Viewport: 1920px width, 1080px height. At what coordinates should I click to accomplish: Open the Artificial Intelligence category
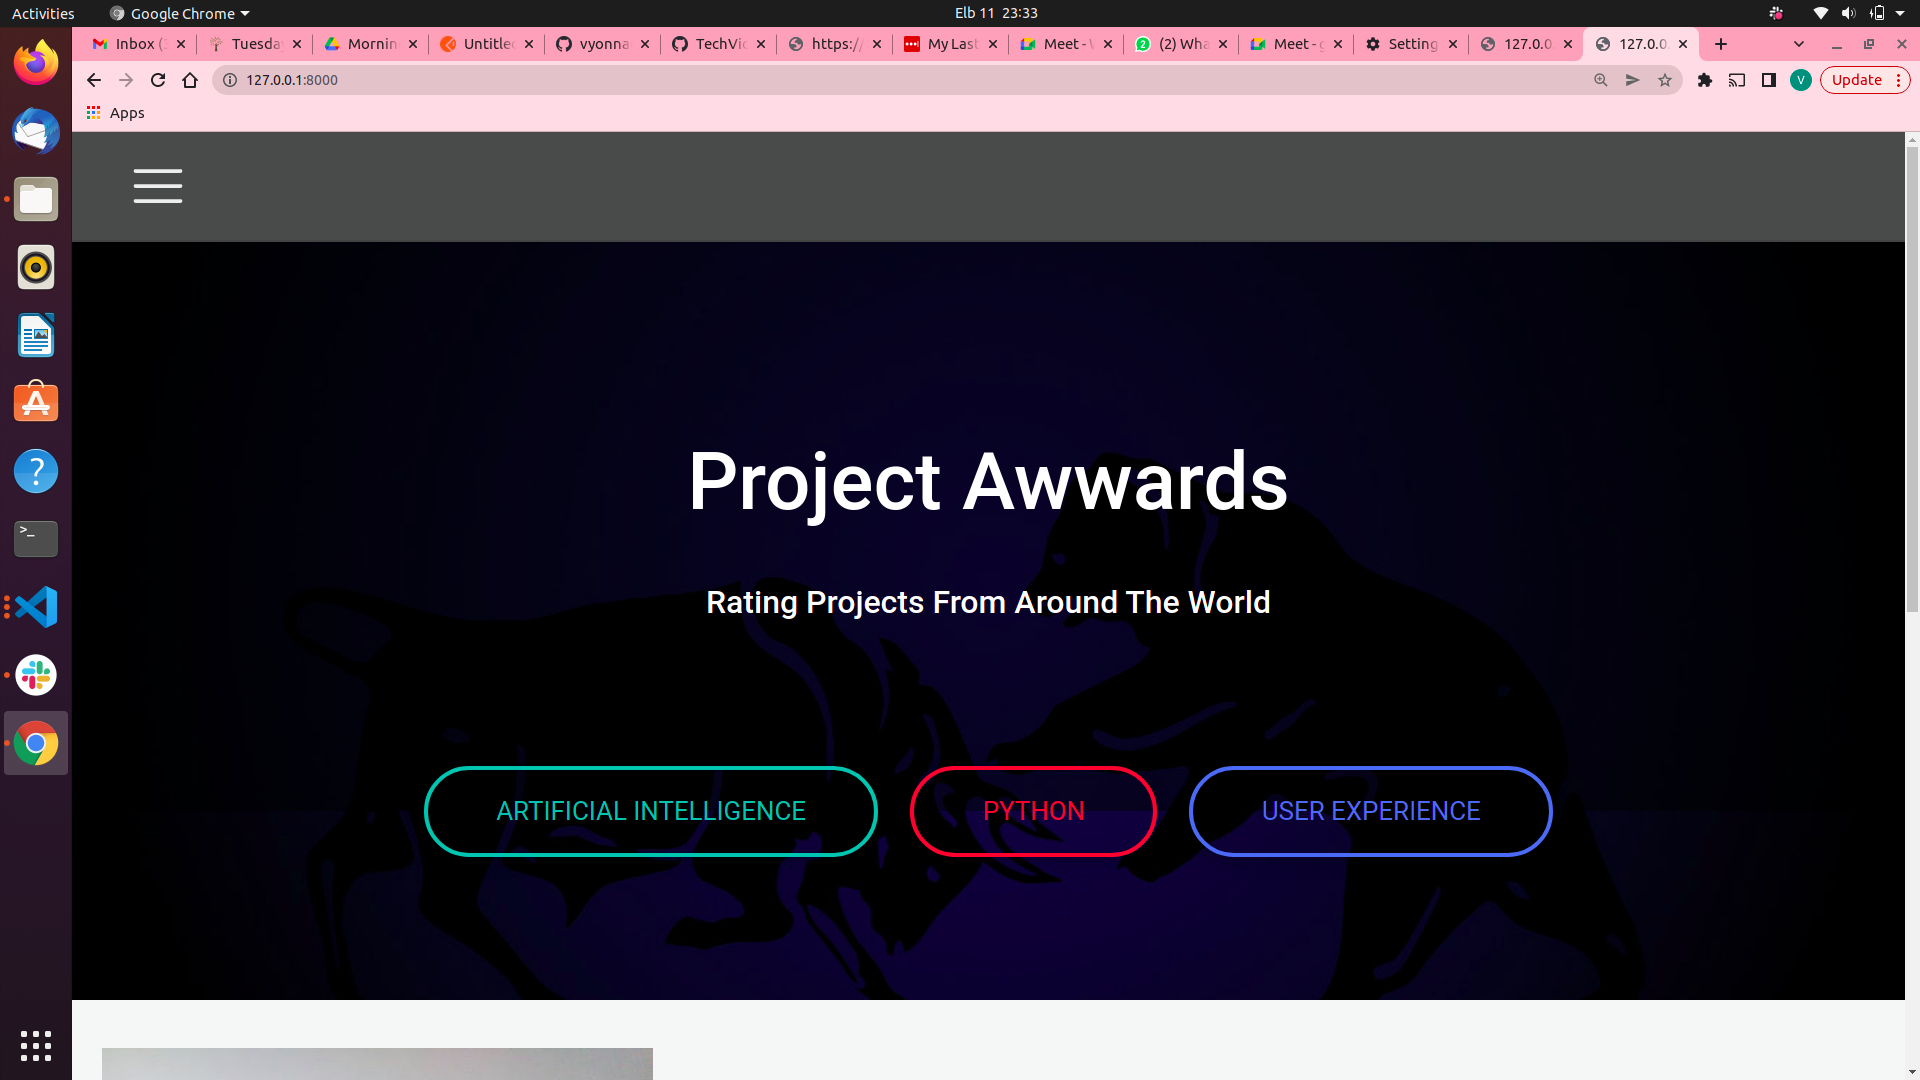[651, 811]
